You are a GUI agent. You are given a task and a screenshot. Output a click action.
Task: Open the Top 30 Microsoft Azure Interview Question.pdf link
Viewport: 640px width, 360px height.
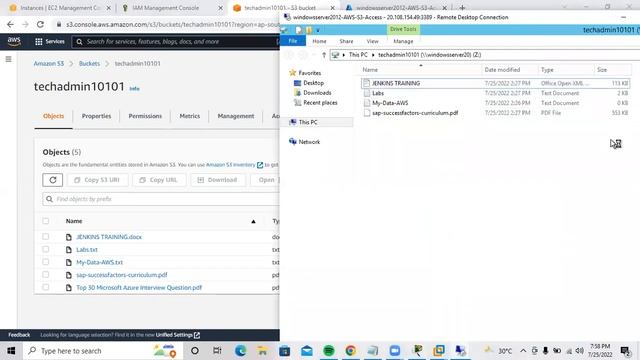click(139, 288)
